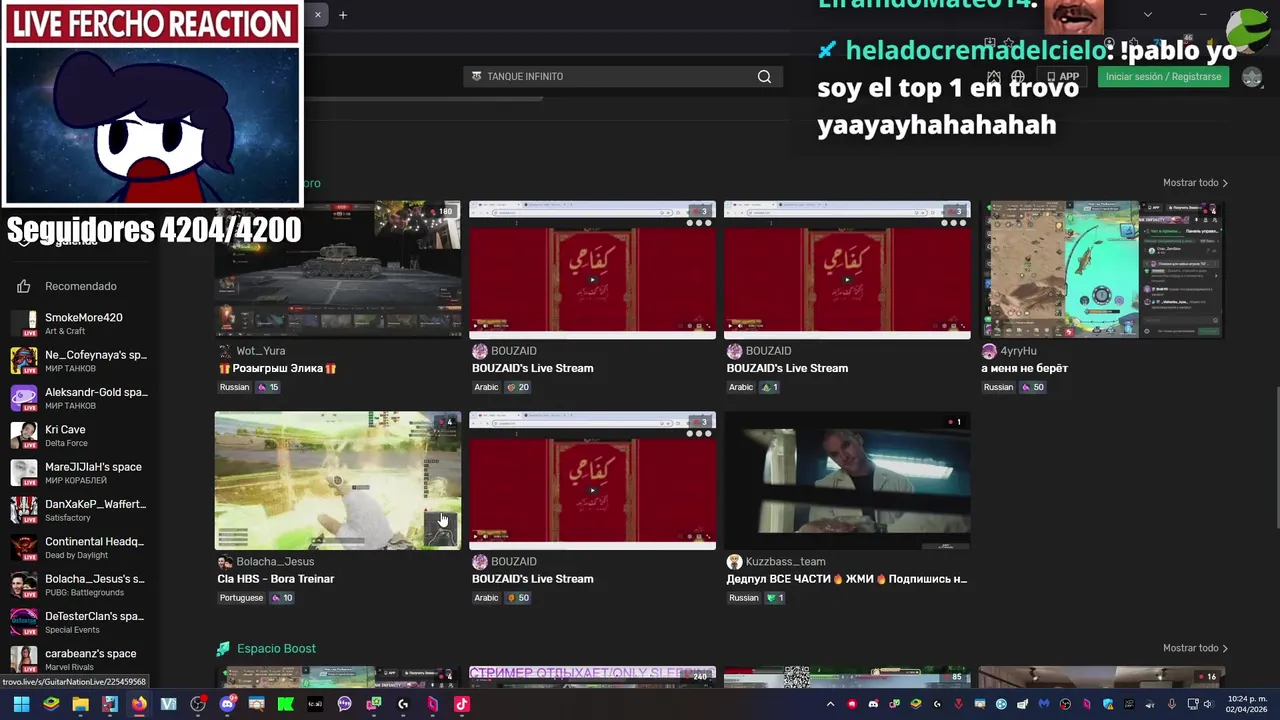The width and height of the screenshot is (1280, 720).
Task: Click Mostrar todo beside Espacio Boost
Action: [x=1195, y=648]
